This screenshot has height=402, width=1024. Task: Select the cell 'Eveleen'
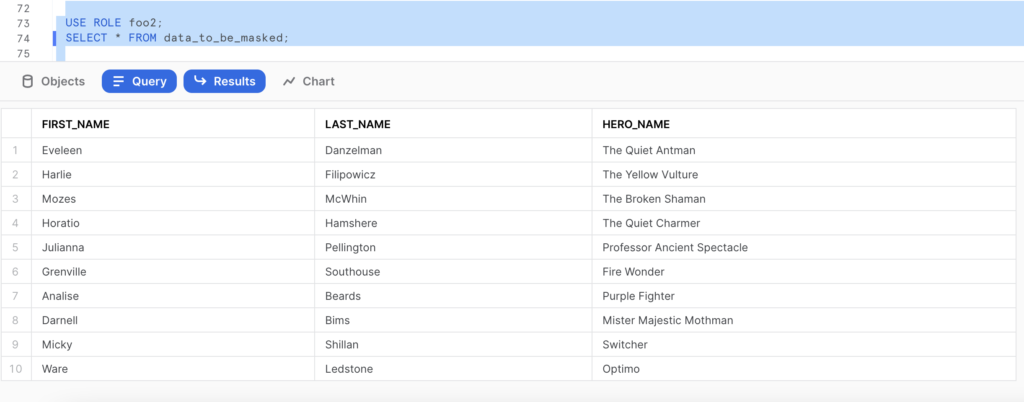[x=173, y=150]
